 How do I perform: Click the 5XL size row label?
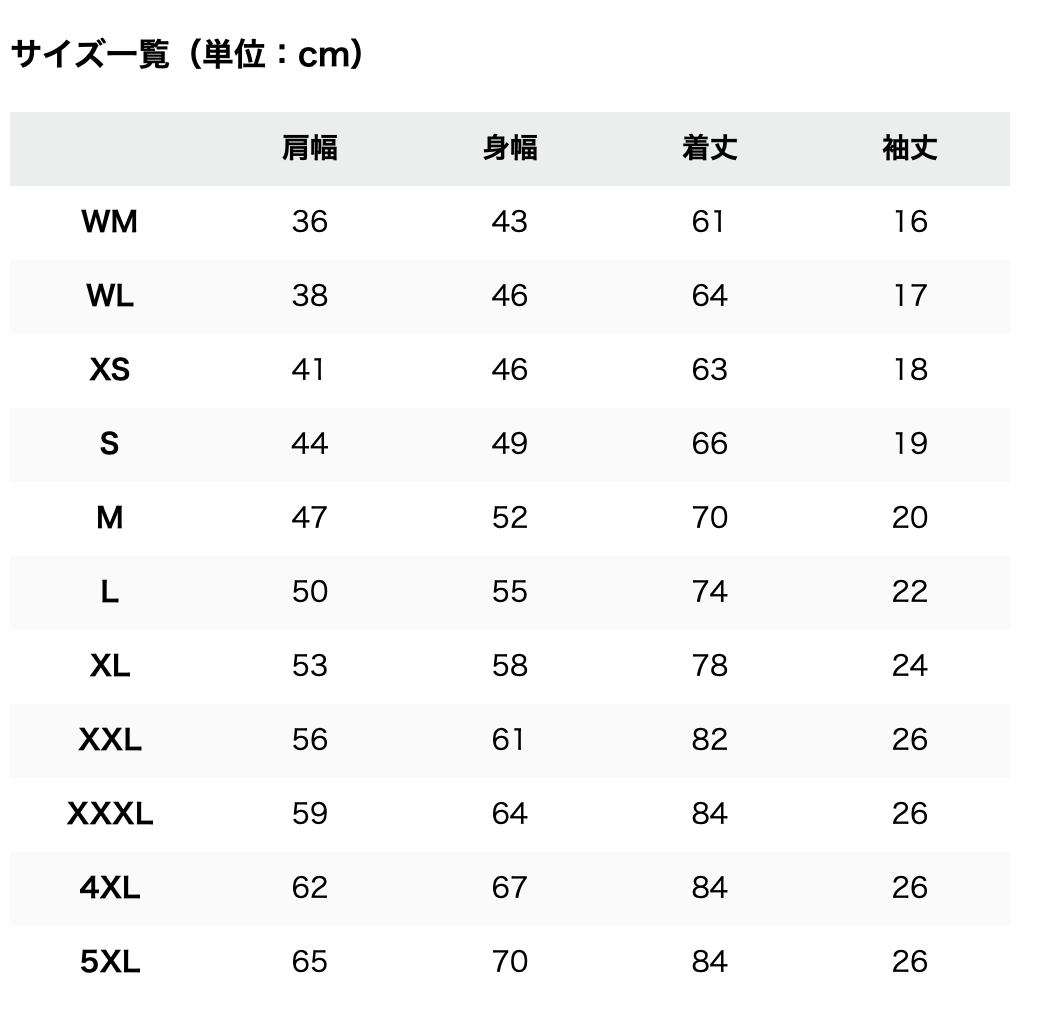(110, 962)
